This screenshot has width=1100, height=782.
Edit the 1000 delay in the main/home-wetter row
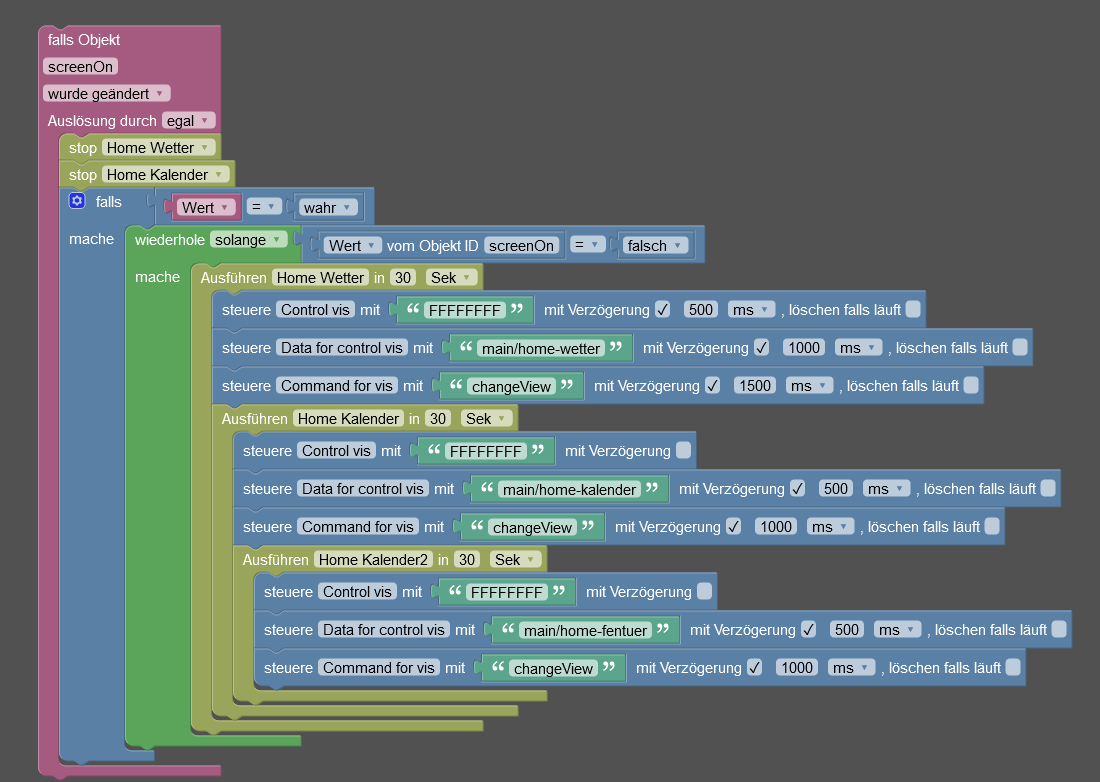click(804, 348)
